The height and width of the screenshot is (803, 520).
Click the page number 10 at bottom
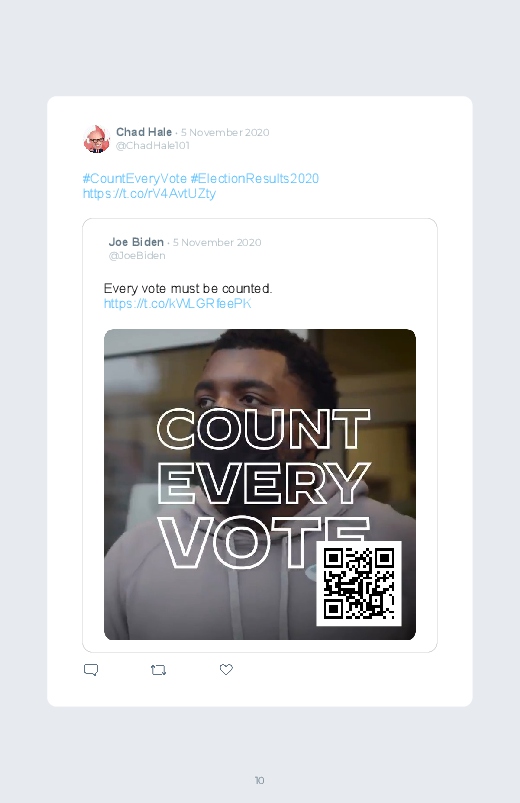tap(259, 780)
